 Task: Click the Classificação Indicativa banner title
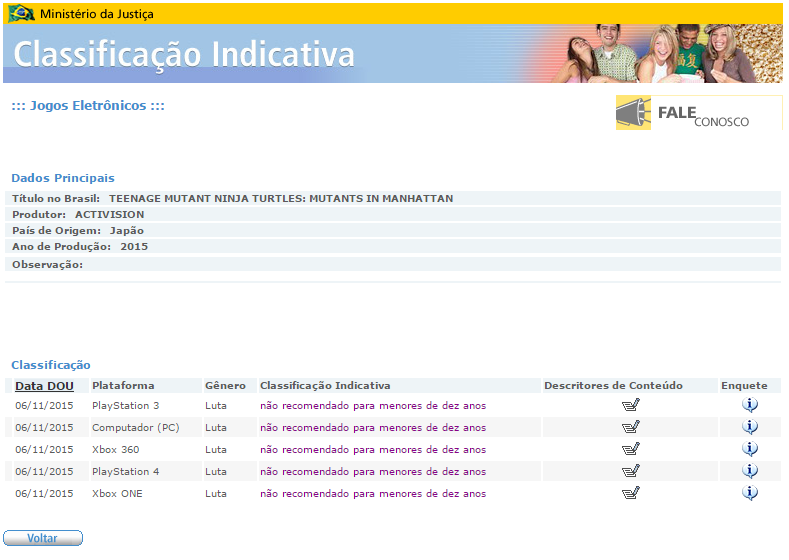pos(184,54)
